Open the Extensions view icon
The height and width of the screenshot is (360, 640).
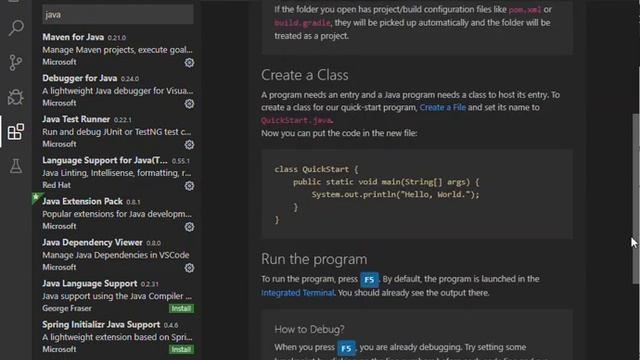click(16, 132)
